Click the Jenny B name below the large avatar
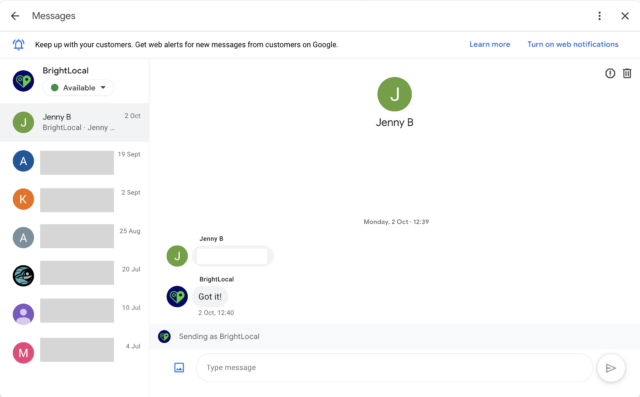This screenshot has width=640, height=397. point(394,122)
